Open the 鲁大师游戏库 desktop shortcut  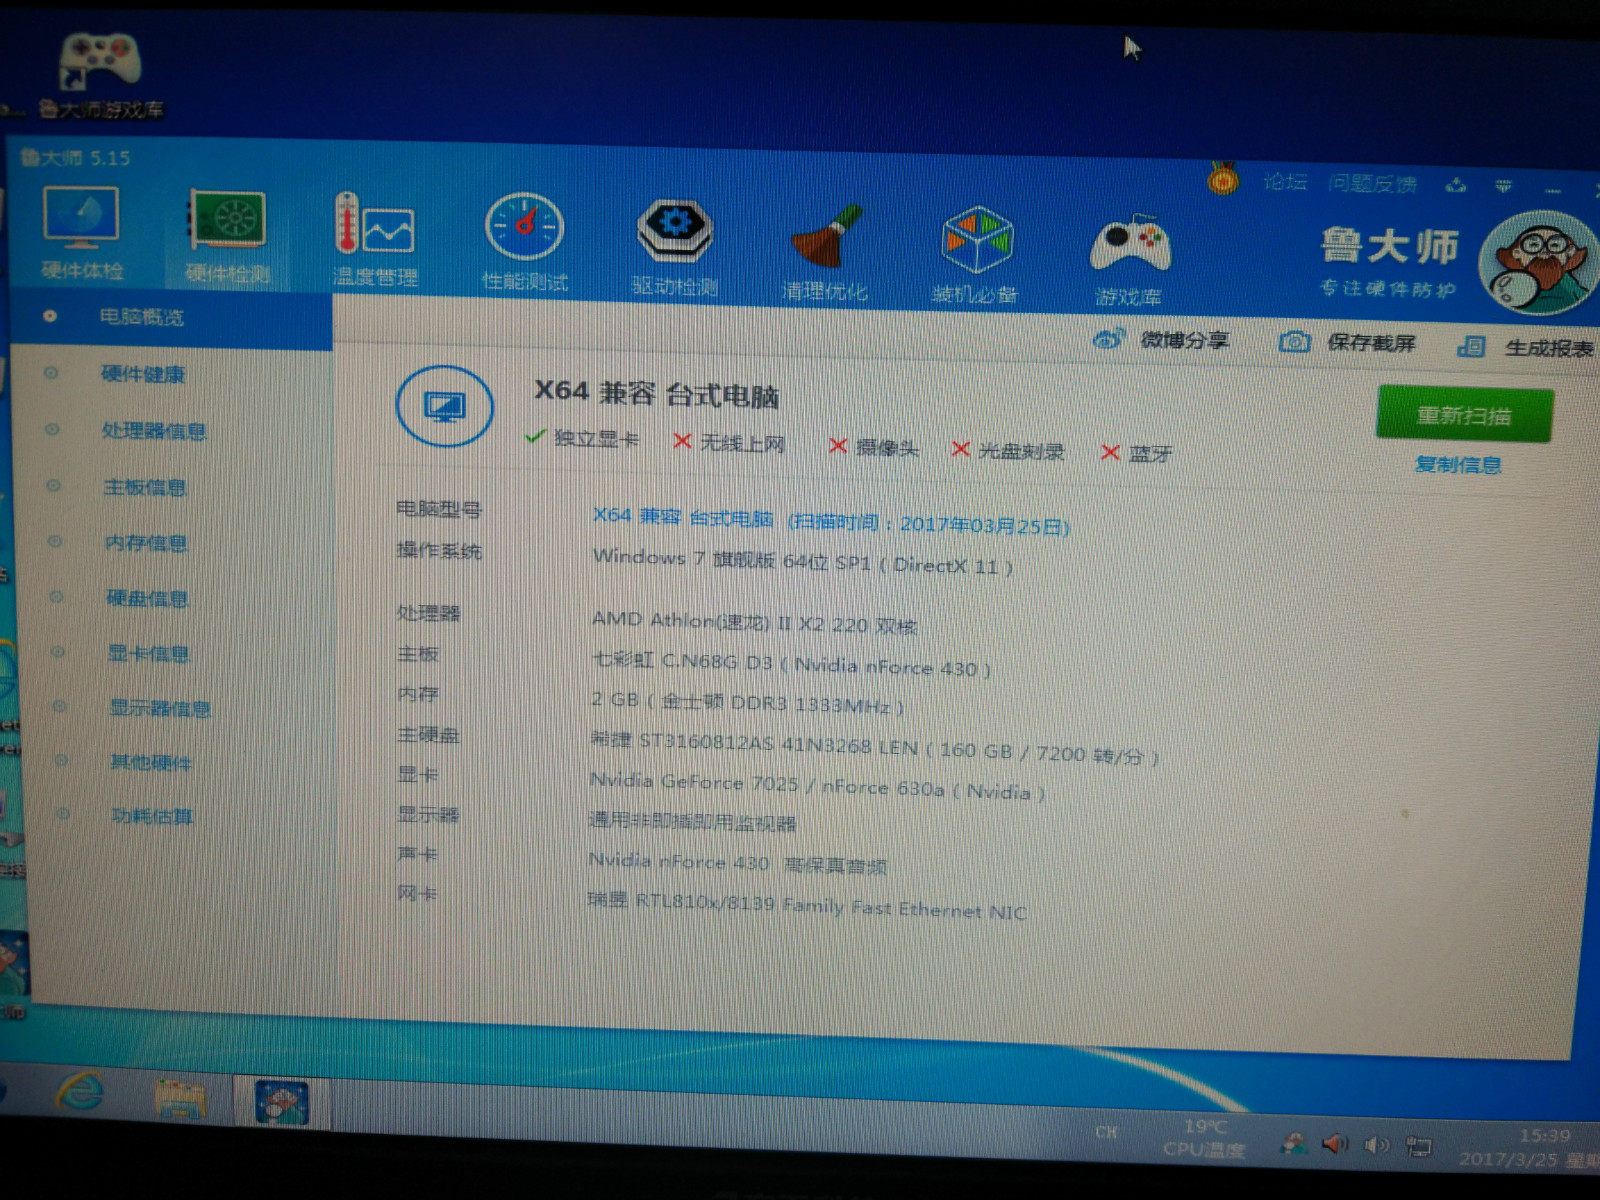[x=100, y=76]
